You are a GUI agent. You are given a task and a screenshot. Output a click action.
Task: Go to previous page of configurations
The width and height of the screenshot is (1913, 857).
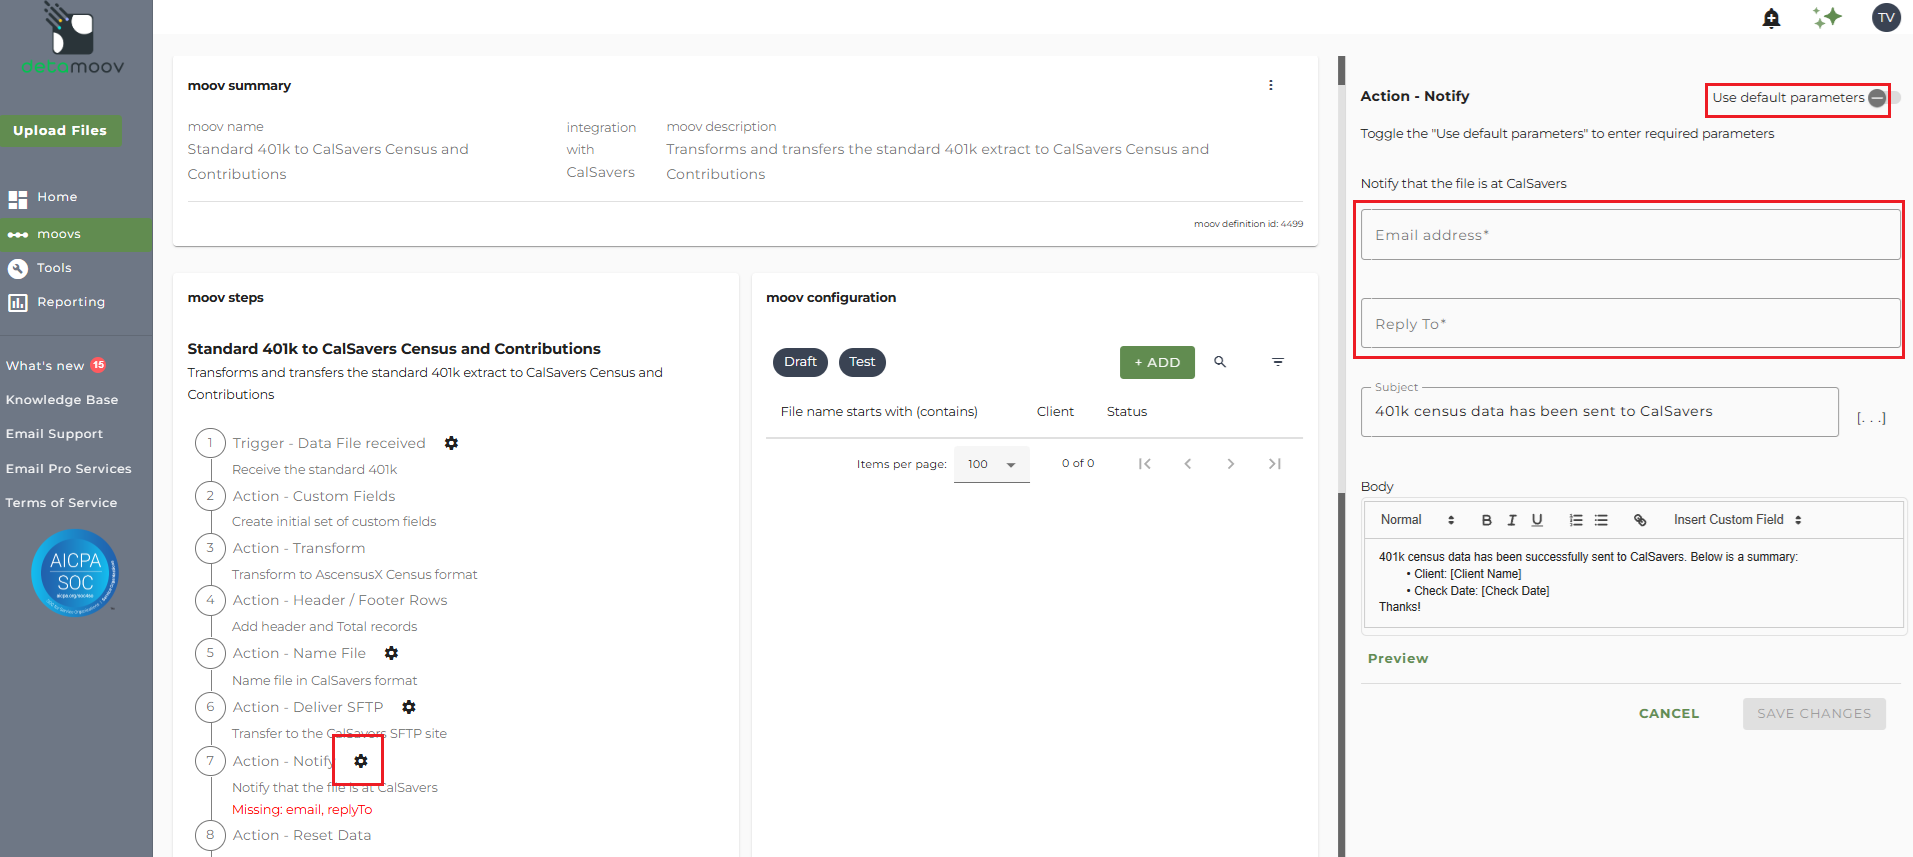pyautogui.click(x=1188, y=464)
